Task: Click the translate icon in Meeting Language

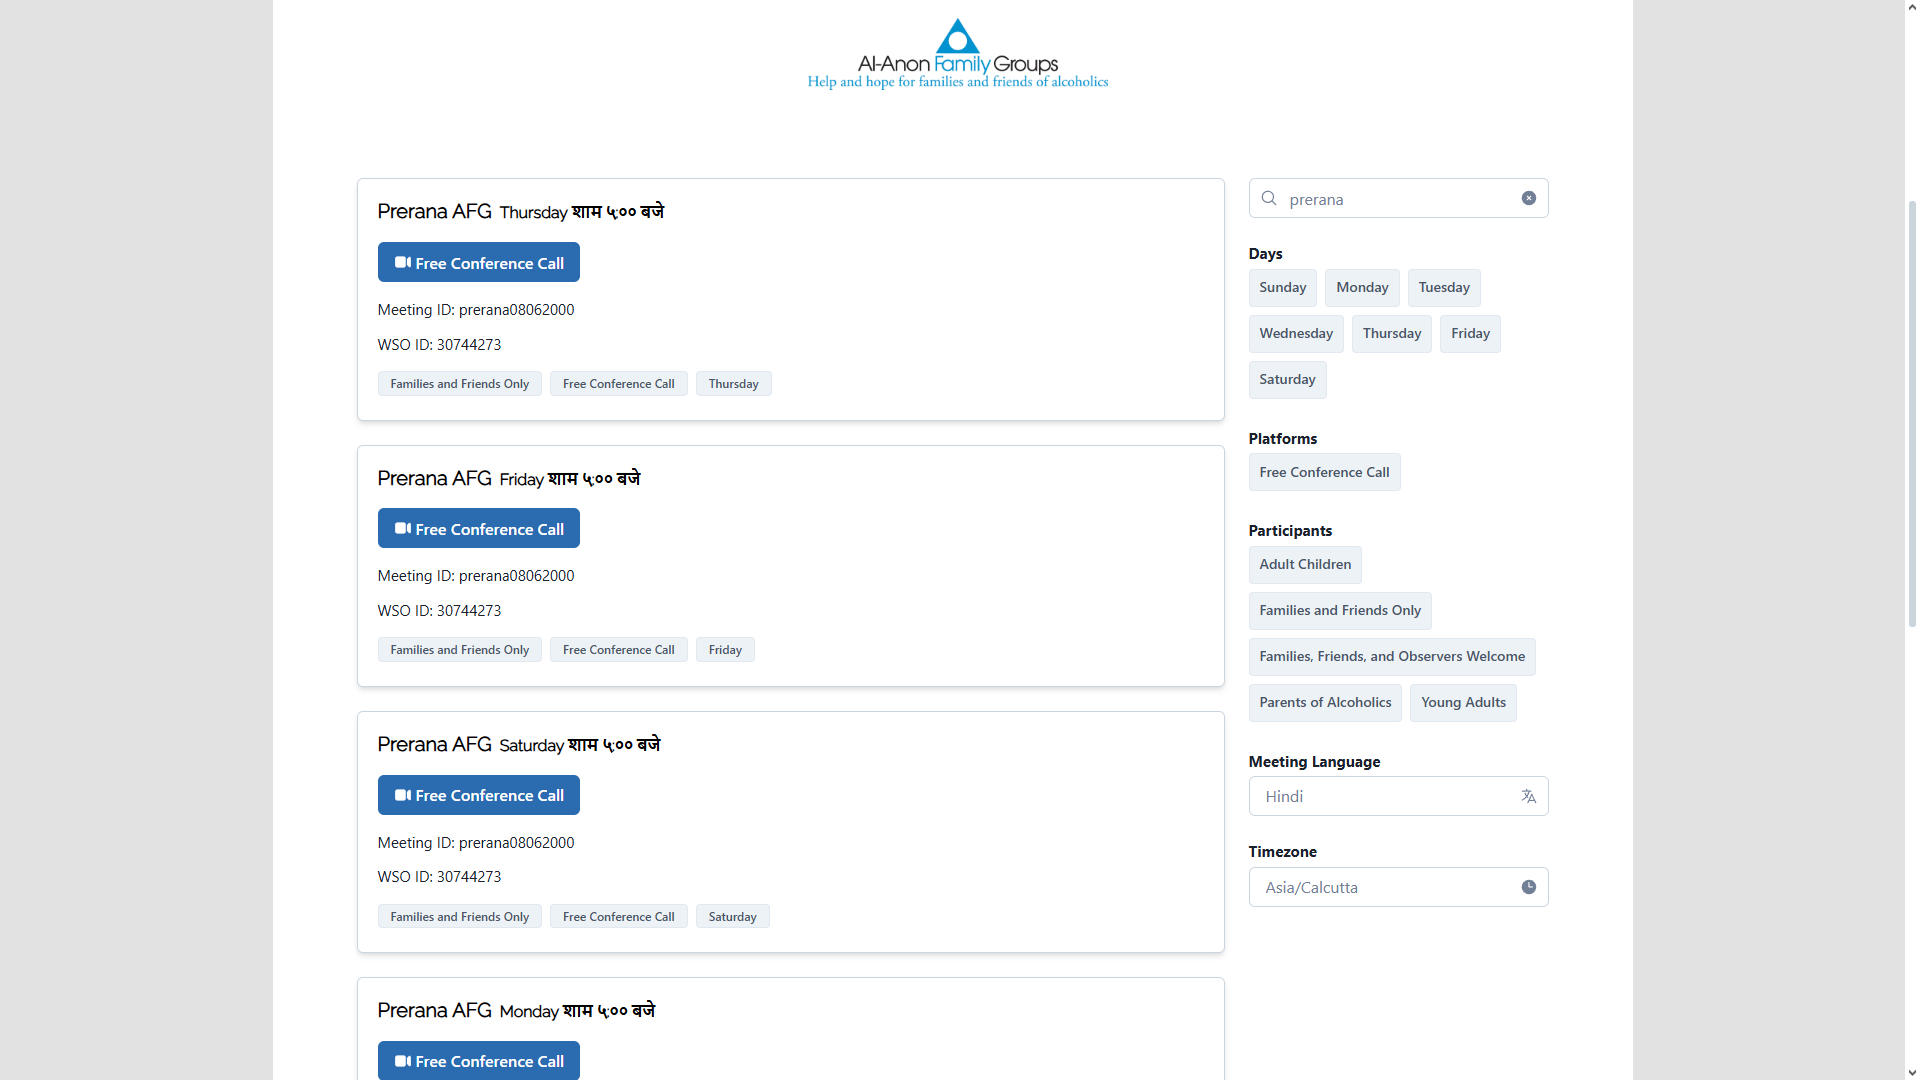Action: 1529,796
